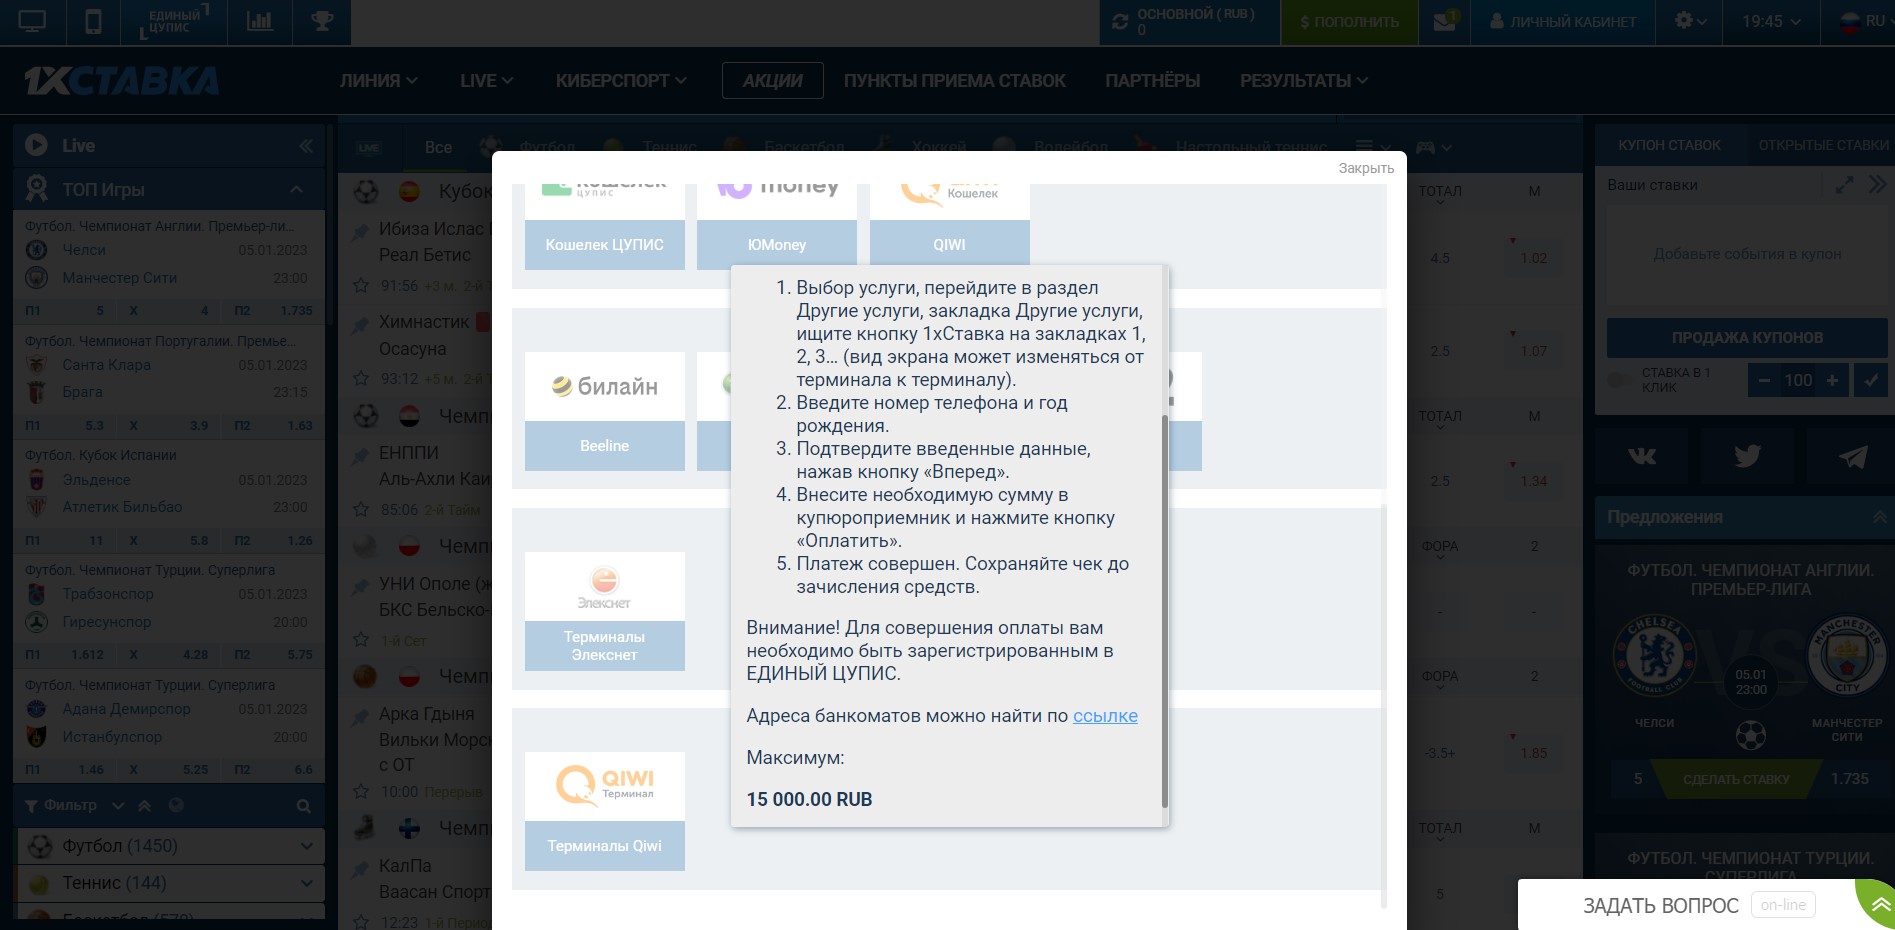Open the trophy icon in top bar
The image size is (1895, 930).
point(322,21)
